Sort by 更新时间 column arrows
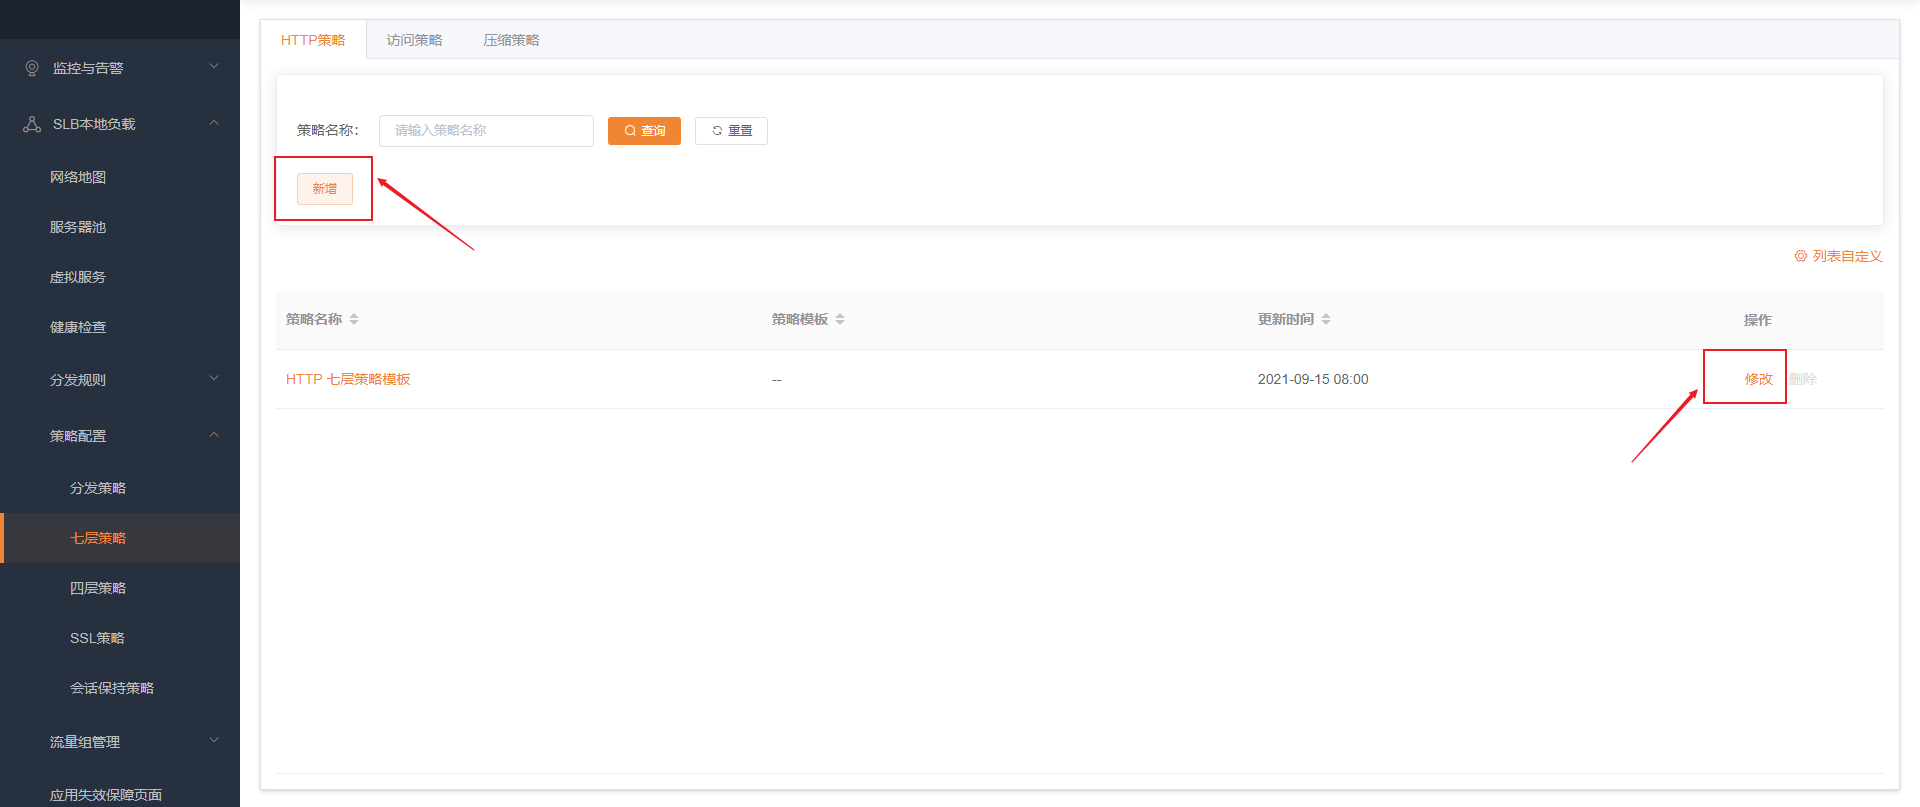This screenshot has width=1920, height=807. tap(1326, 319)
